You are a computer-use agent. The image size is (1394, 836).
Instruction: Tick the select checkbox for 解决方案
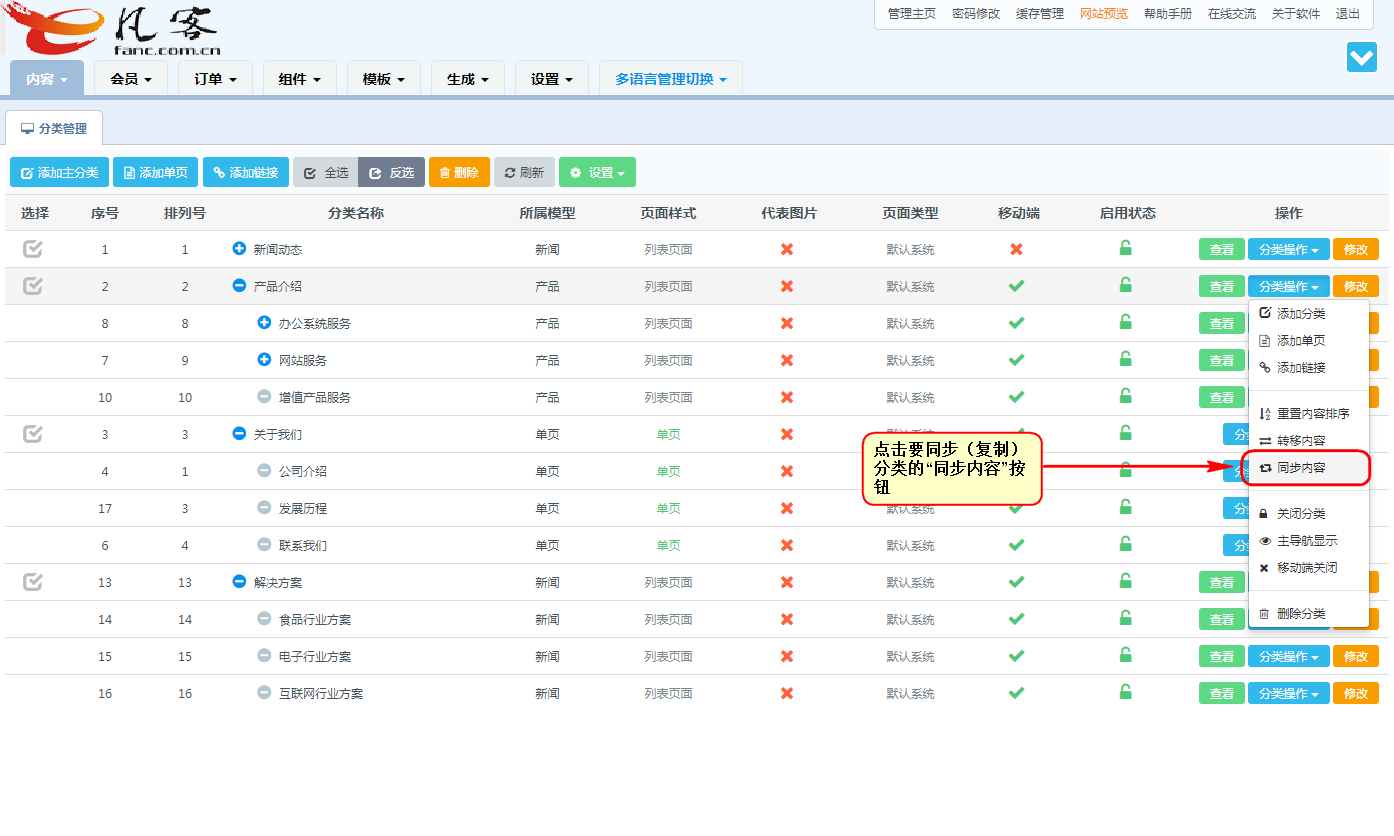pos(33,582)
